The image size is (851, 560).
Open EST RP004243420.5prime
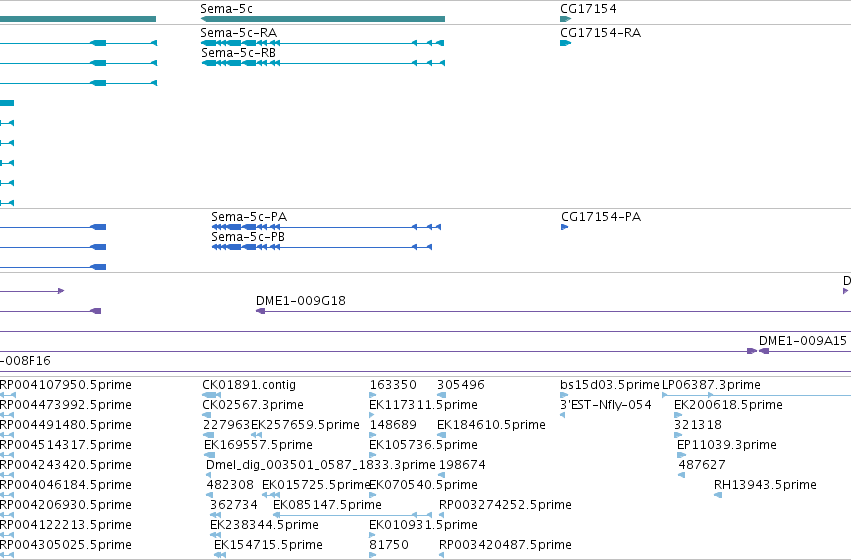pos(66,465)
